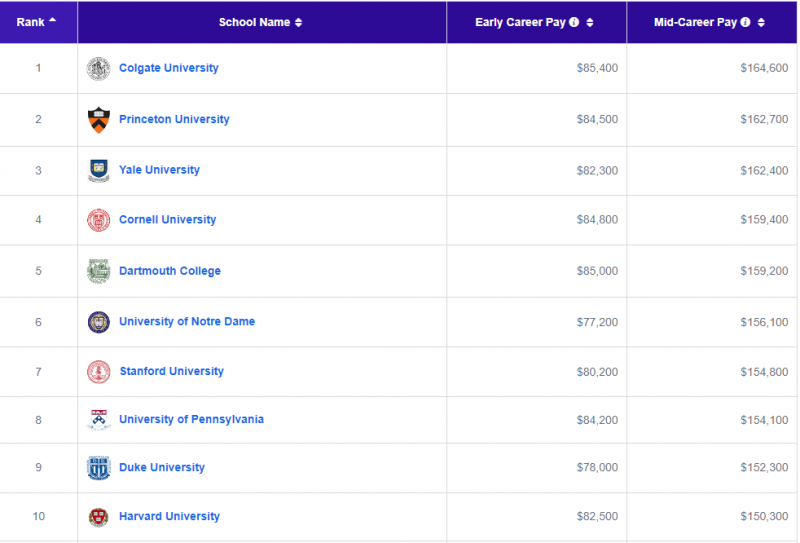Select the $77,200 early pay cell

pos(537,323)
